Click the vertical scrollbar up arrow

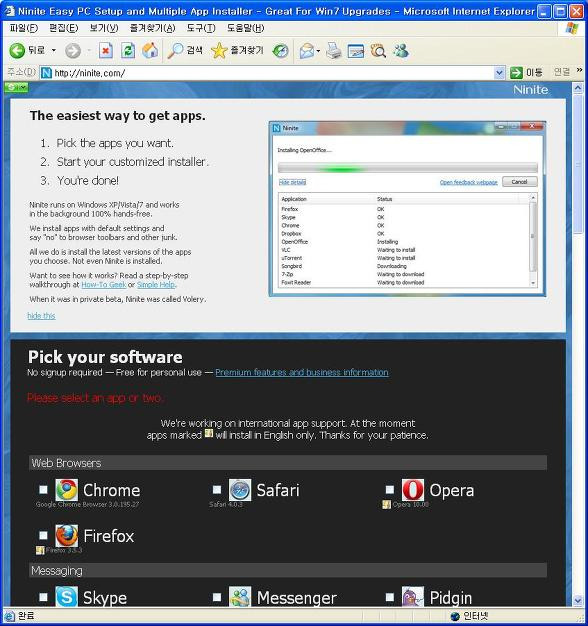tap(578, 88)
